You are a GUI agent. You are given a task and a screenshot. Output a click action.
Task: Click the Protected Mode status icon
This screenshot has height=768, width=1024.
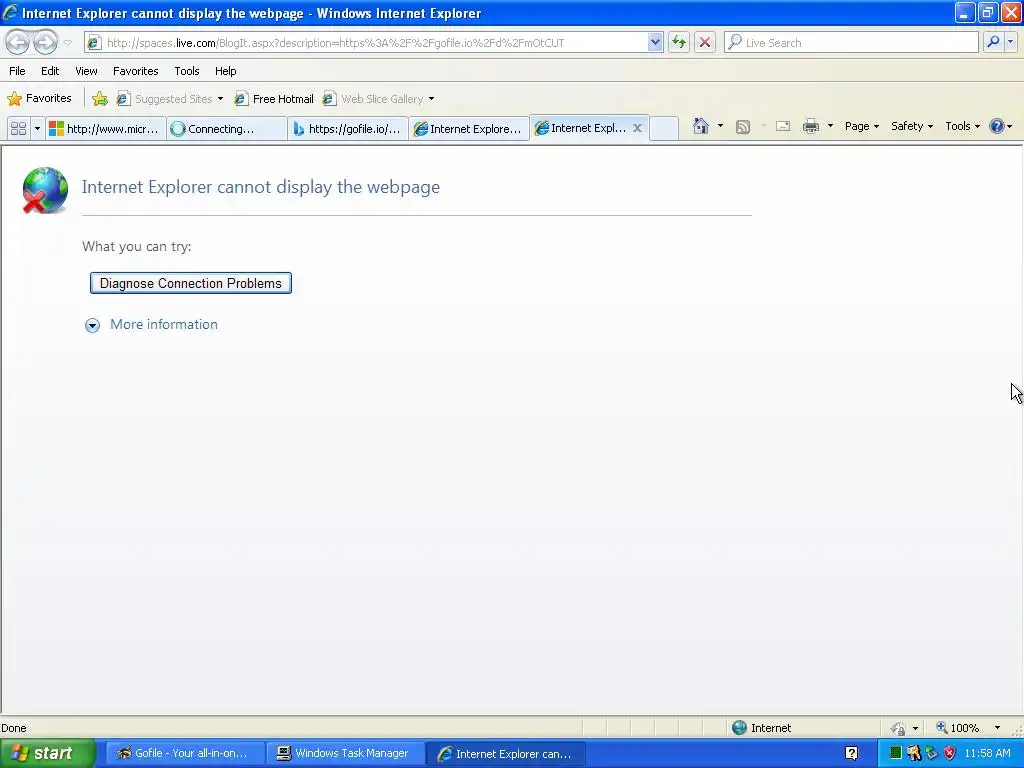click(x=899, y=728)
